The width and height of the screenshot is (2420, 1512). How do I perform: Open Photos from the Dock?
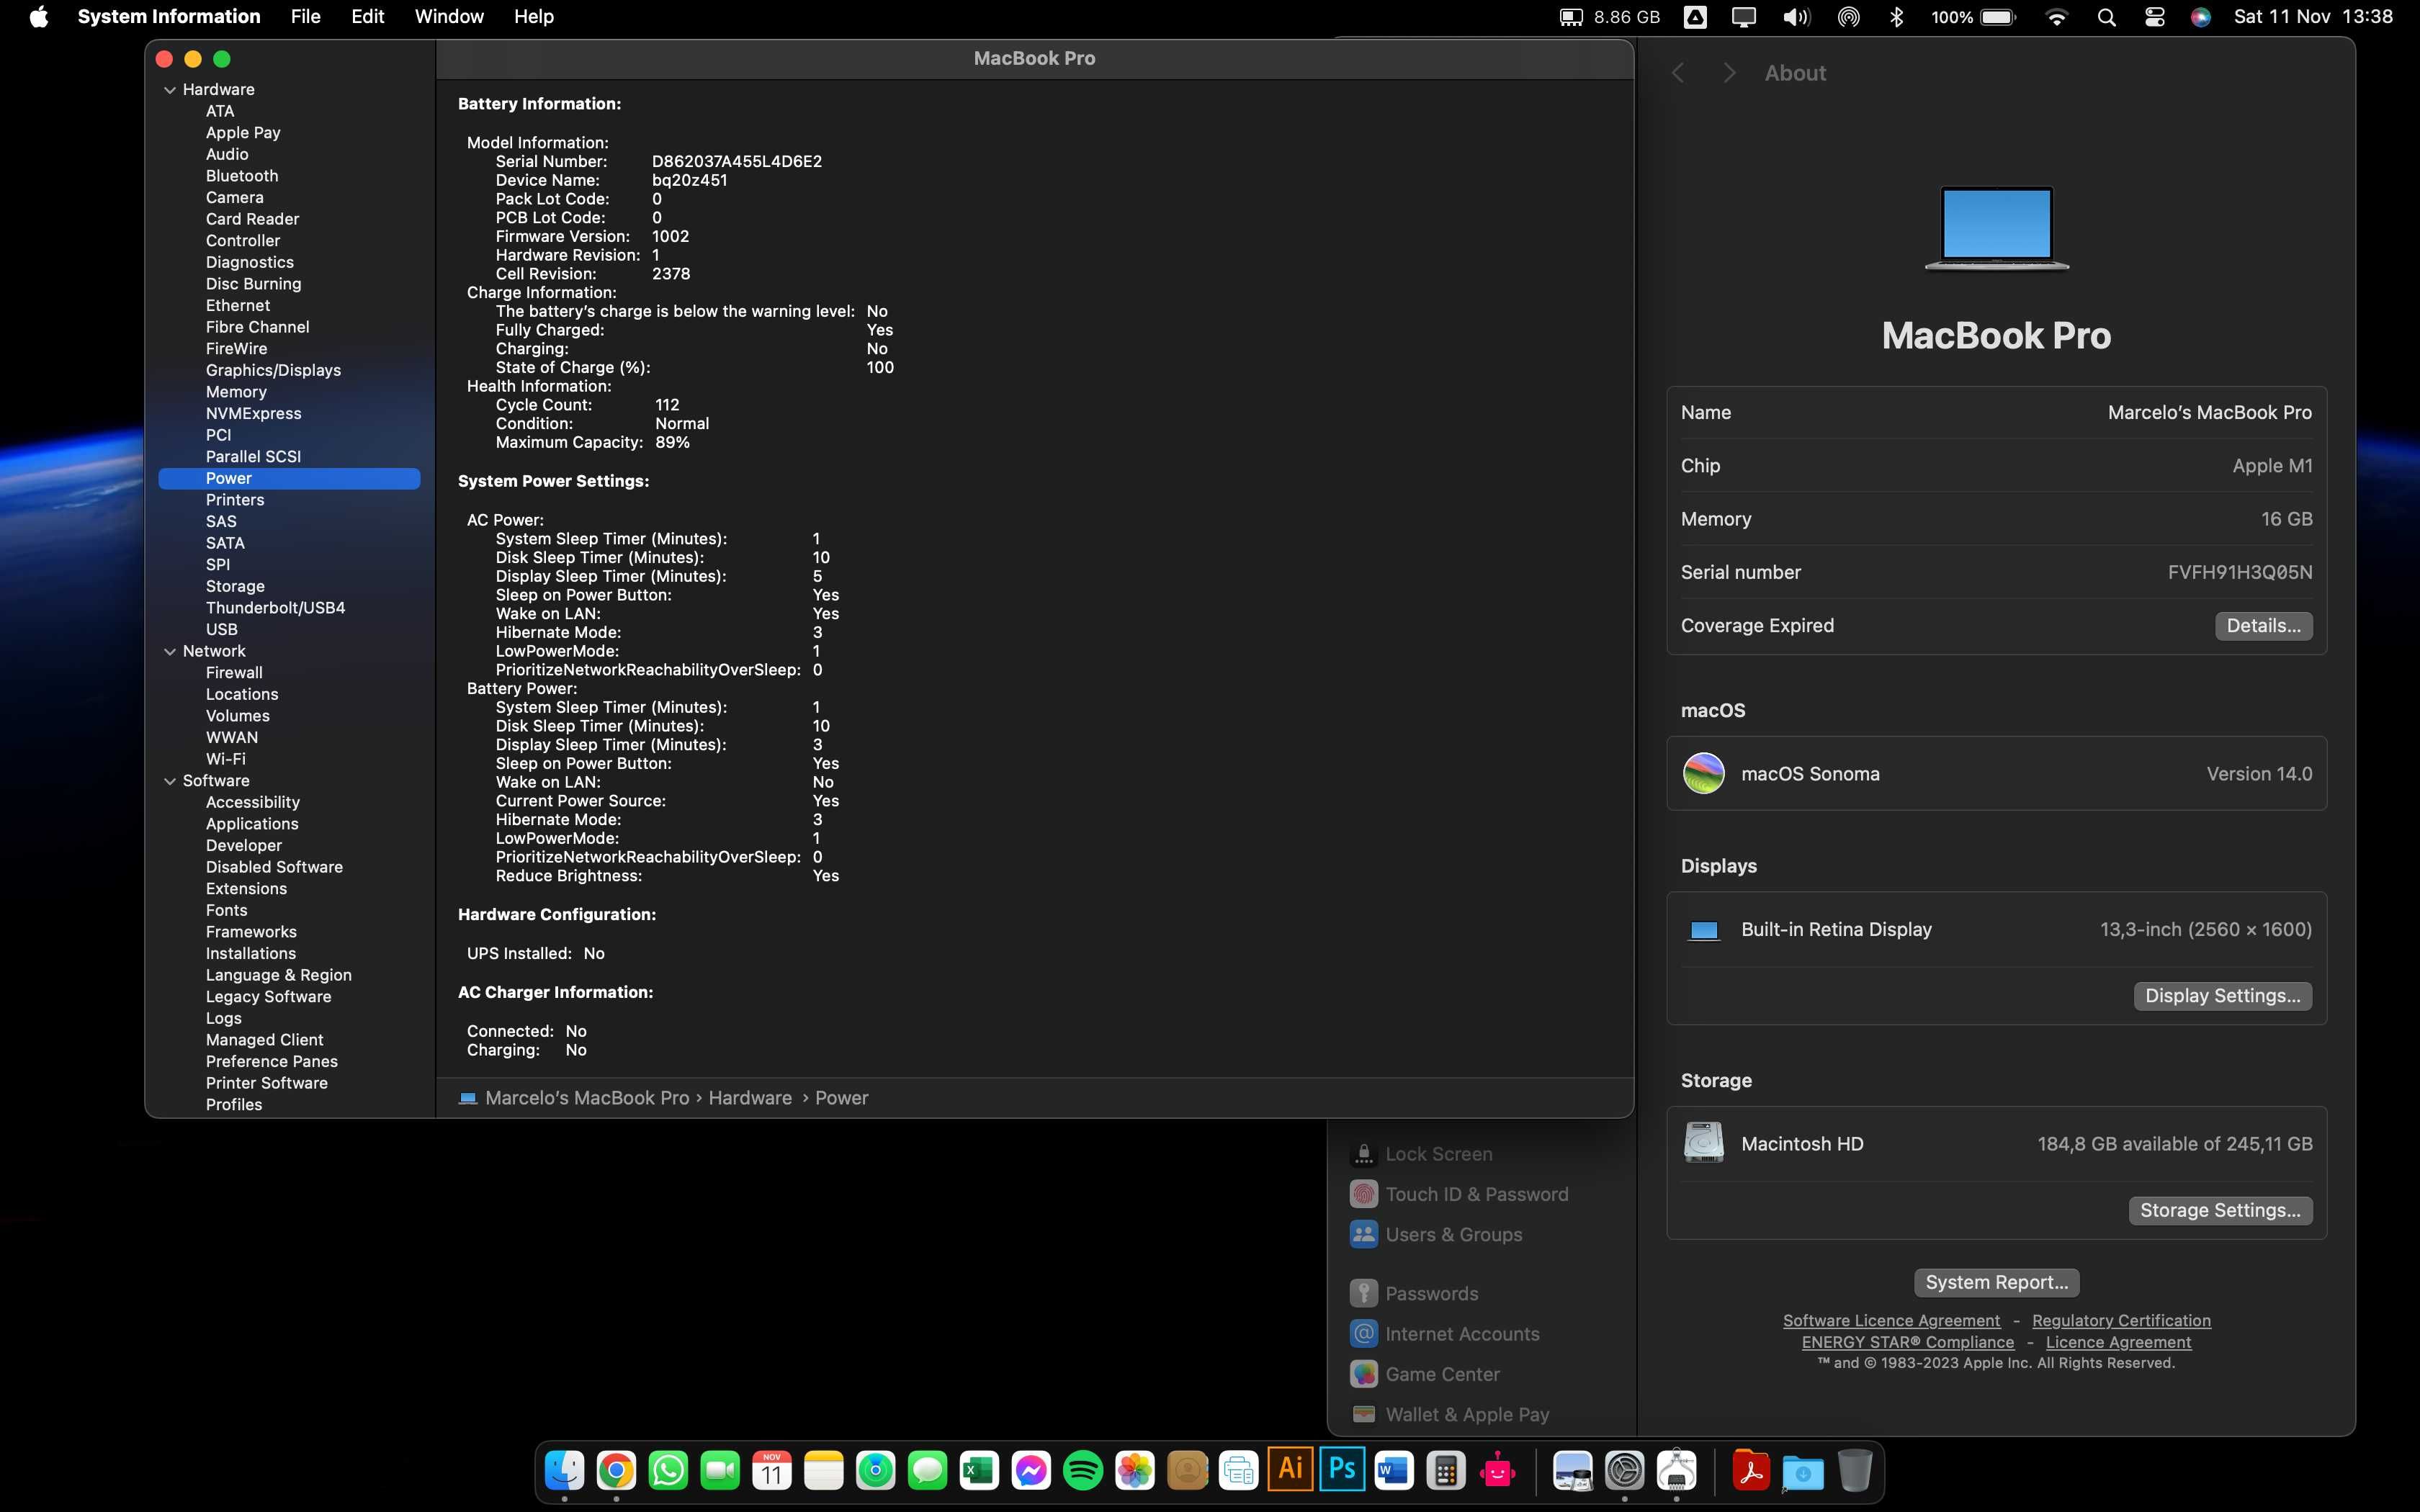tap(1135, 1470)
